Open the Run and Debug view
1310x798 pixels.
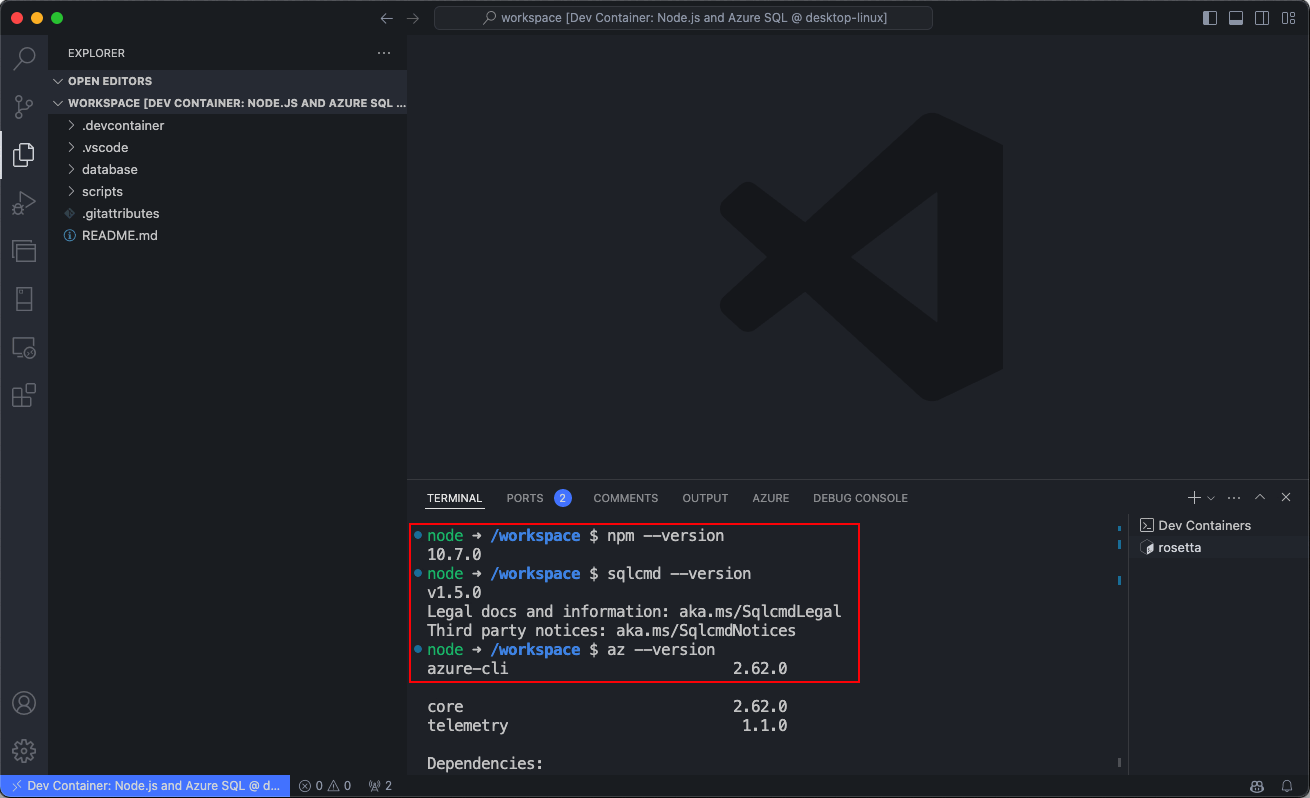[x=24, y=203]
